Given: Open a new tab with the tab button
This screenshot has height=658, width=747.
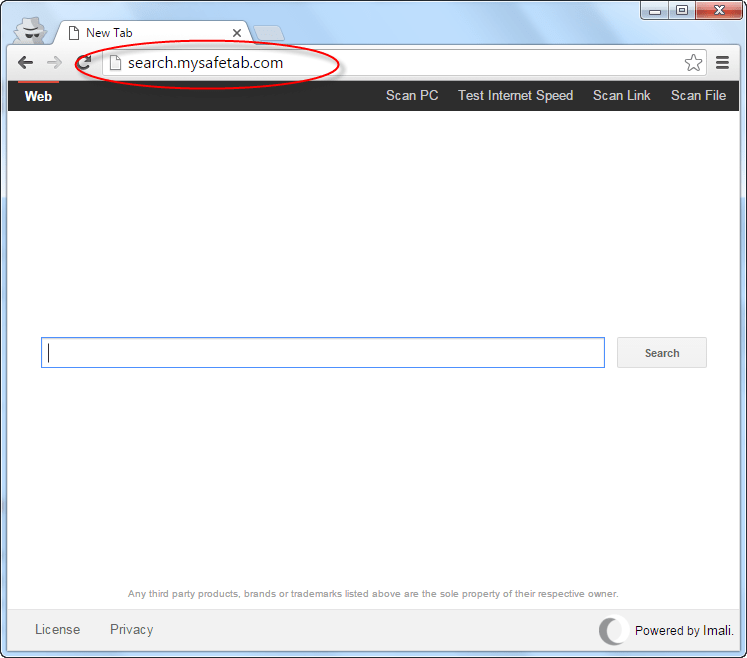Looking at the screenshot, I should [269, 33].
